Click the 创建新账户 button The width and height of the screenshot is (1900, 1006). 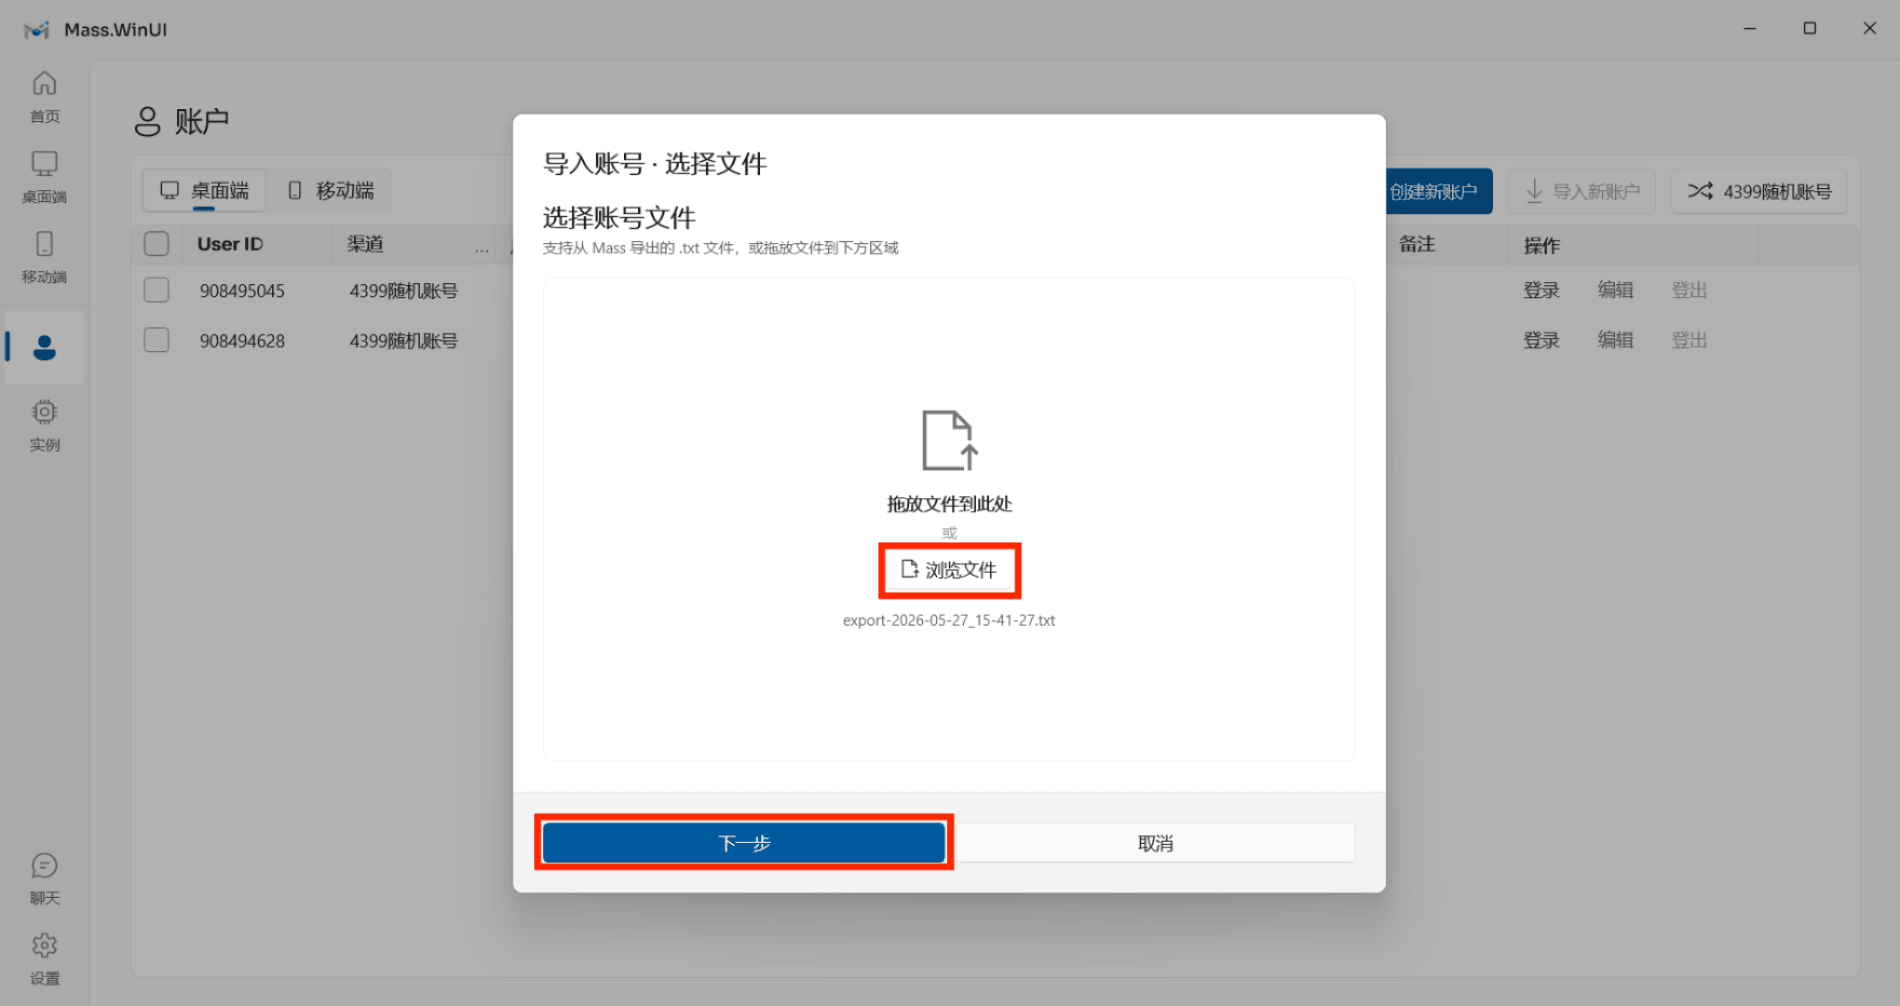pos(1438,191)
